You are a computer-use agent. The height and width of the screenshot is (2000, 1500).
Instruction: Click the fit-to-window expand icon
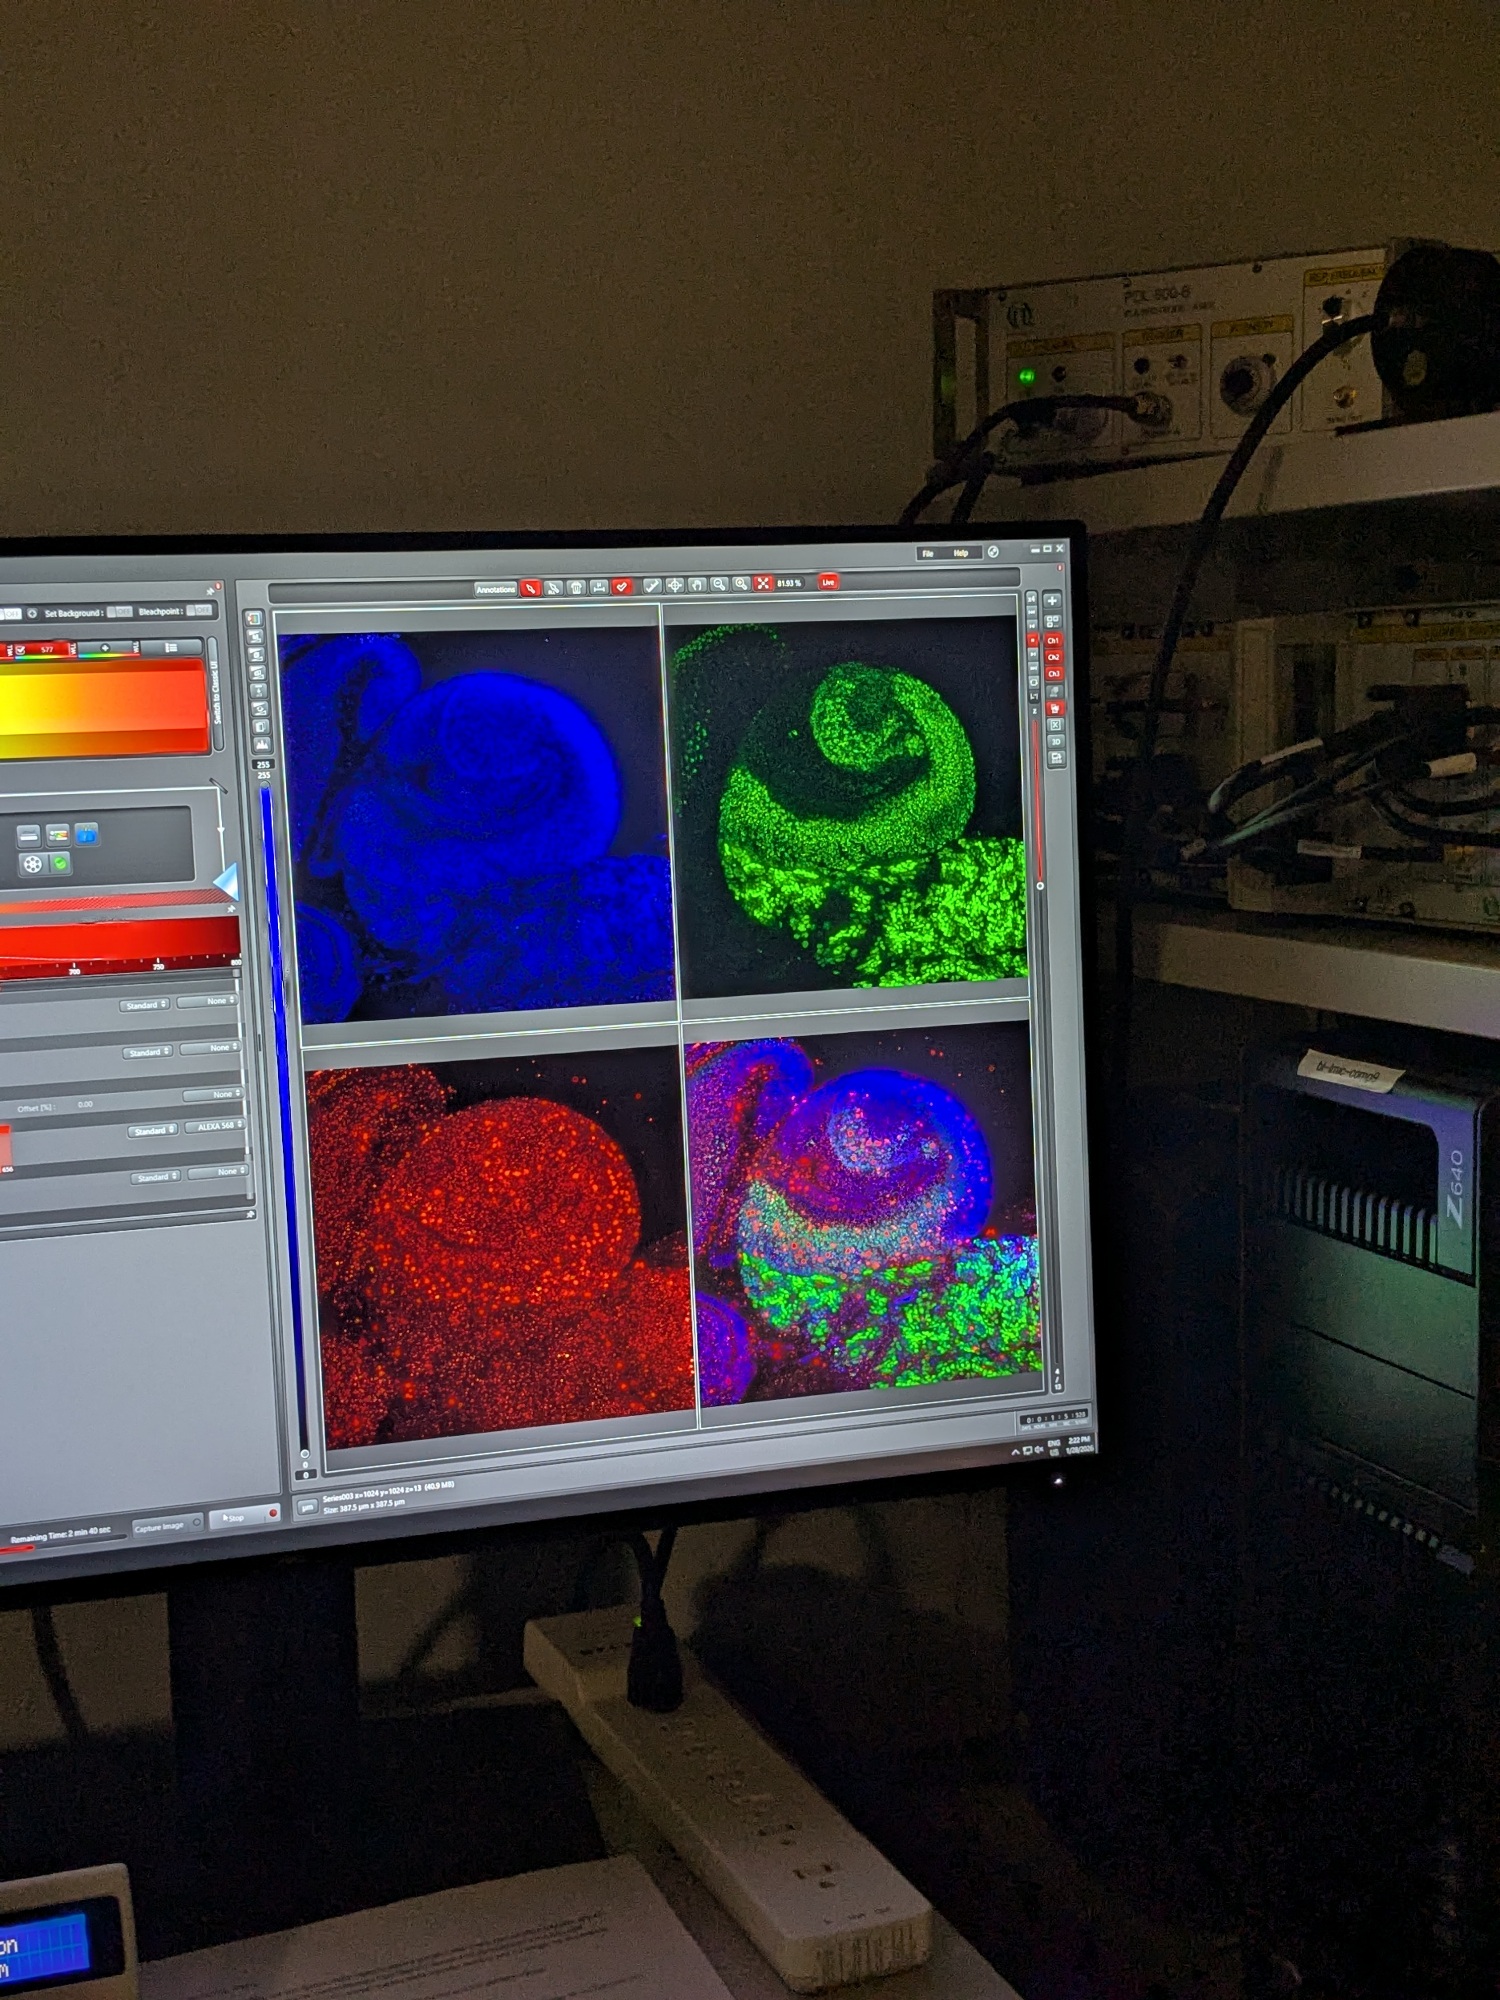pyautogui.click(x=764, y=583)
